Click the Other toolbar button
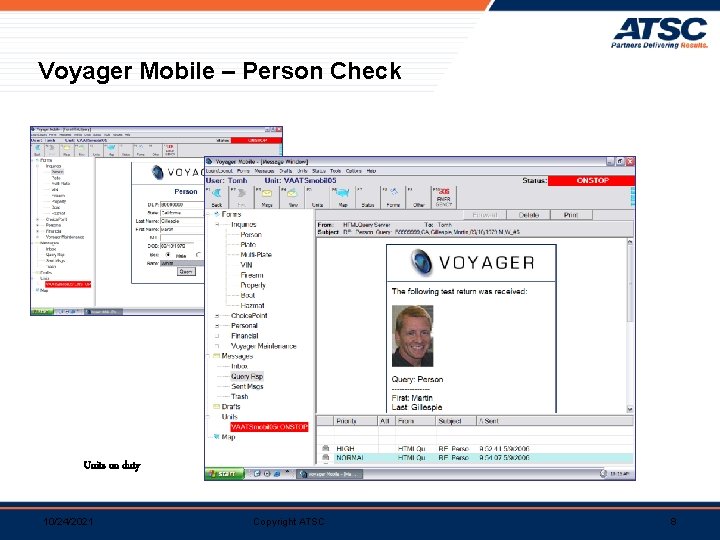The width and height of the screenshot is (720, 540). tap(418, 197)
